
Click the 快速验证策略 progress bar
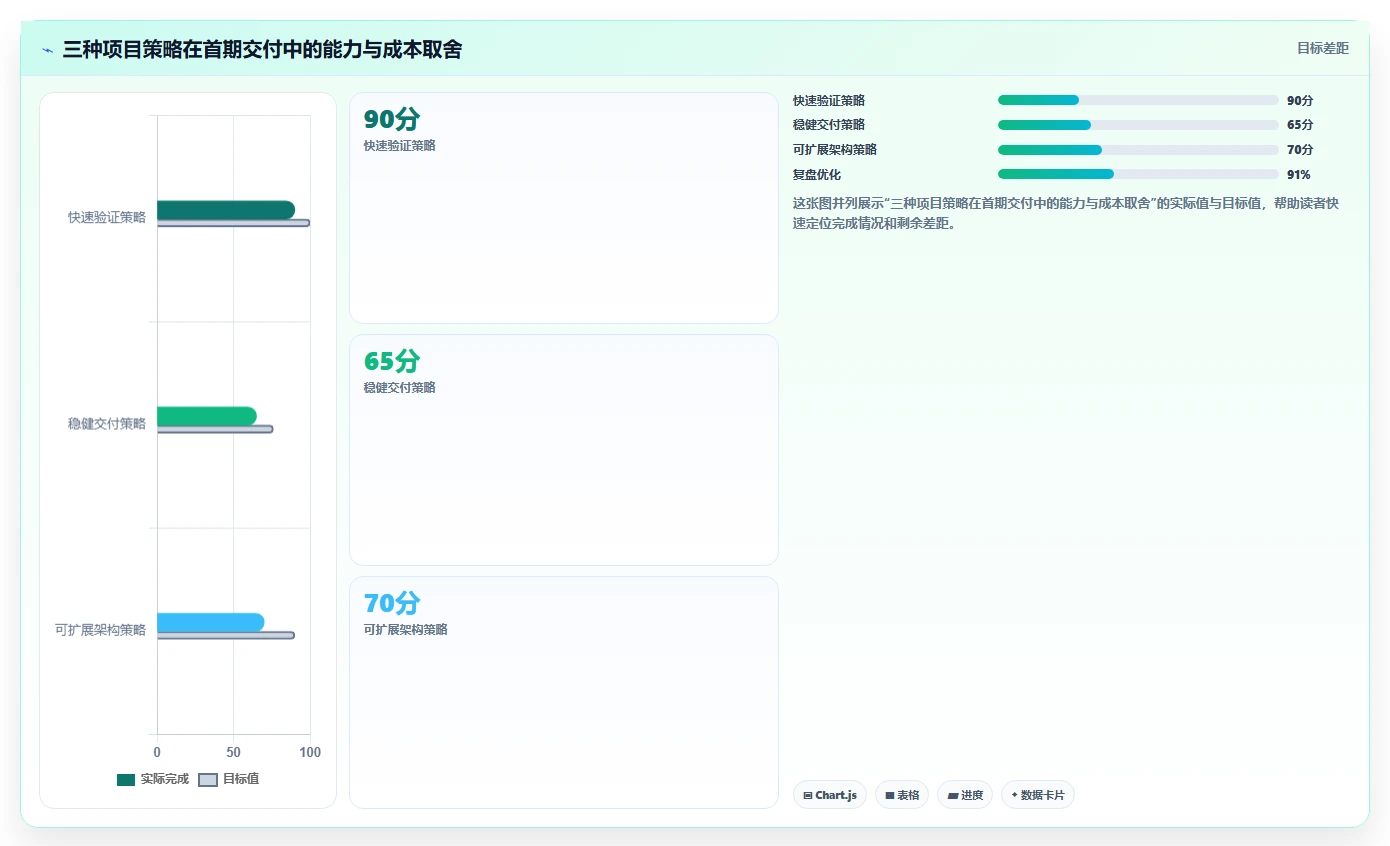(x=1138, y=100)
